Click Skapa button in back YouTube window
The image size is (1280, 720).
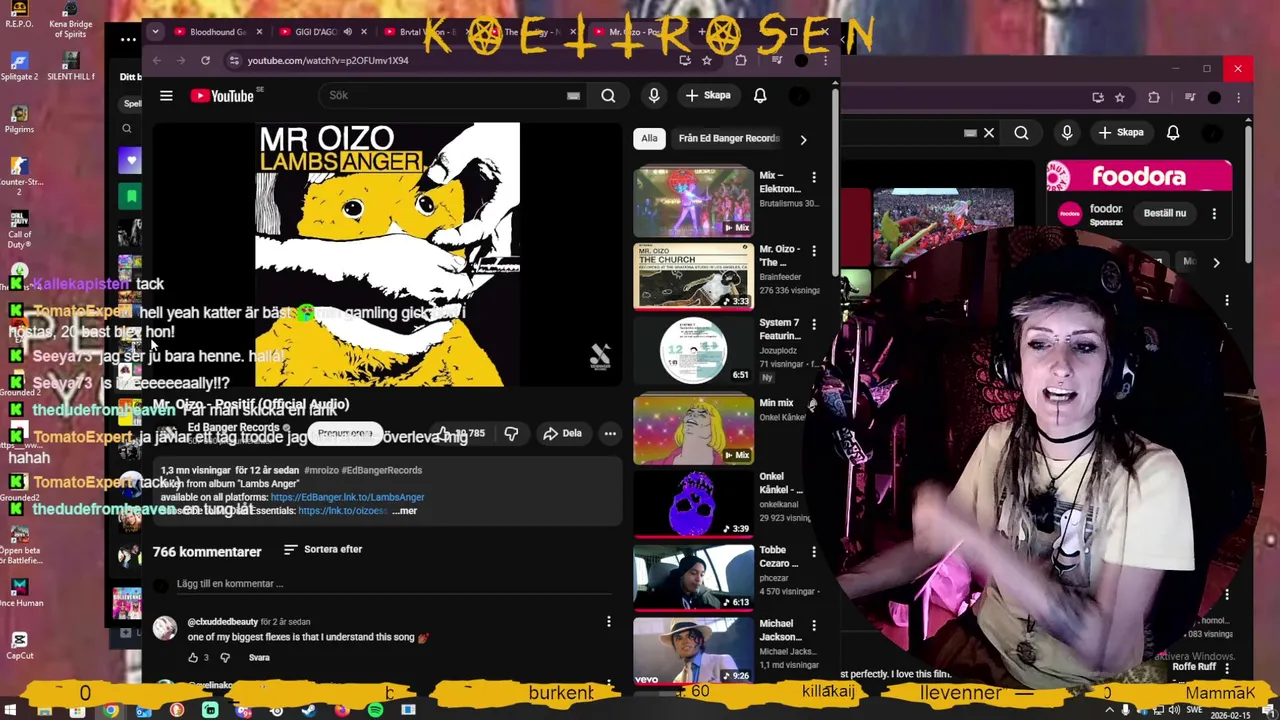click(1121, 132)
